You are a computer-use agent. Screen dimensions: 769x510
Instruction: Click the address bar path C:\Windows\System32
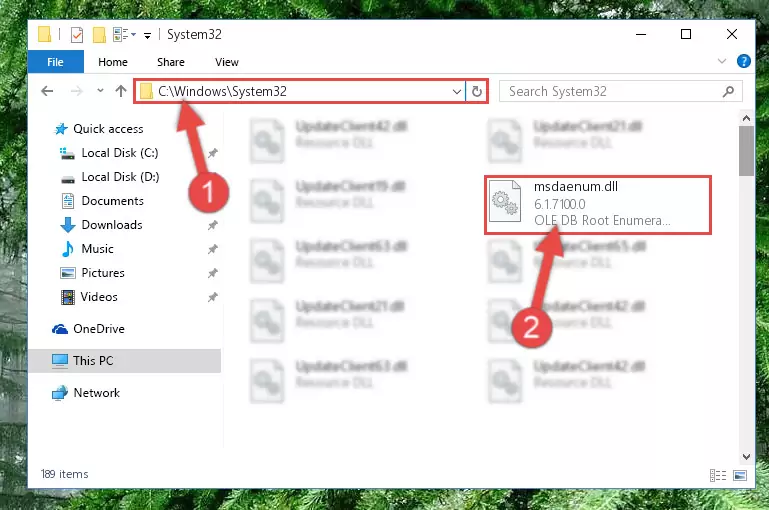pyautogui.click(x=222, y=92)
